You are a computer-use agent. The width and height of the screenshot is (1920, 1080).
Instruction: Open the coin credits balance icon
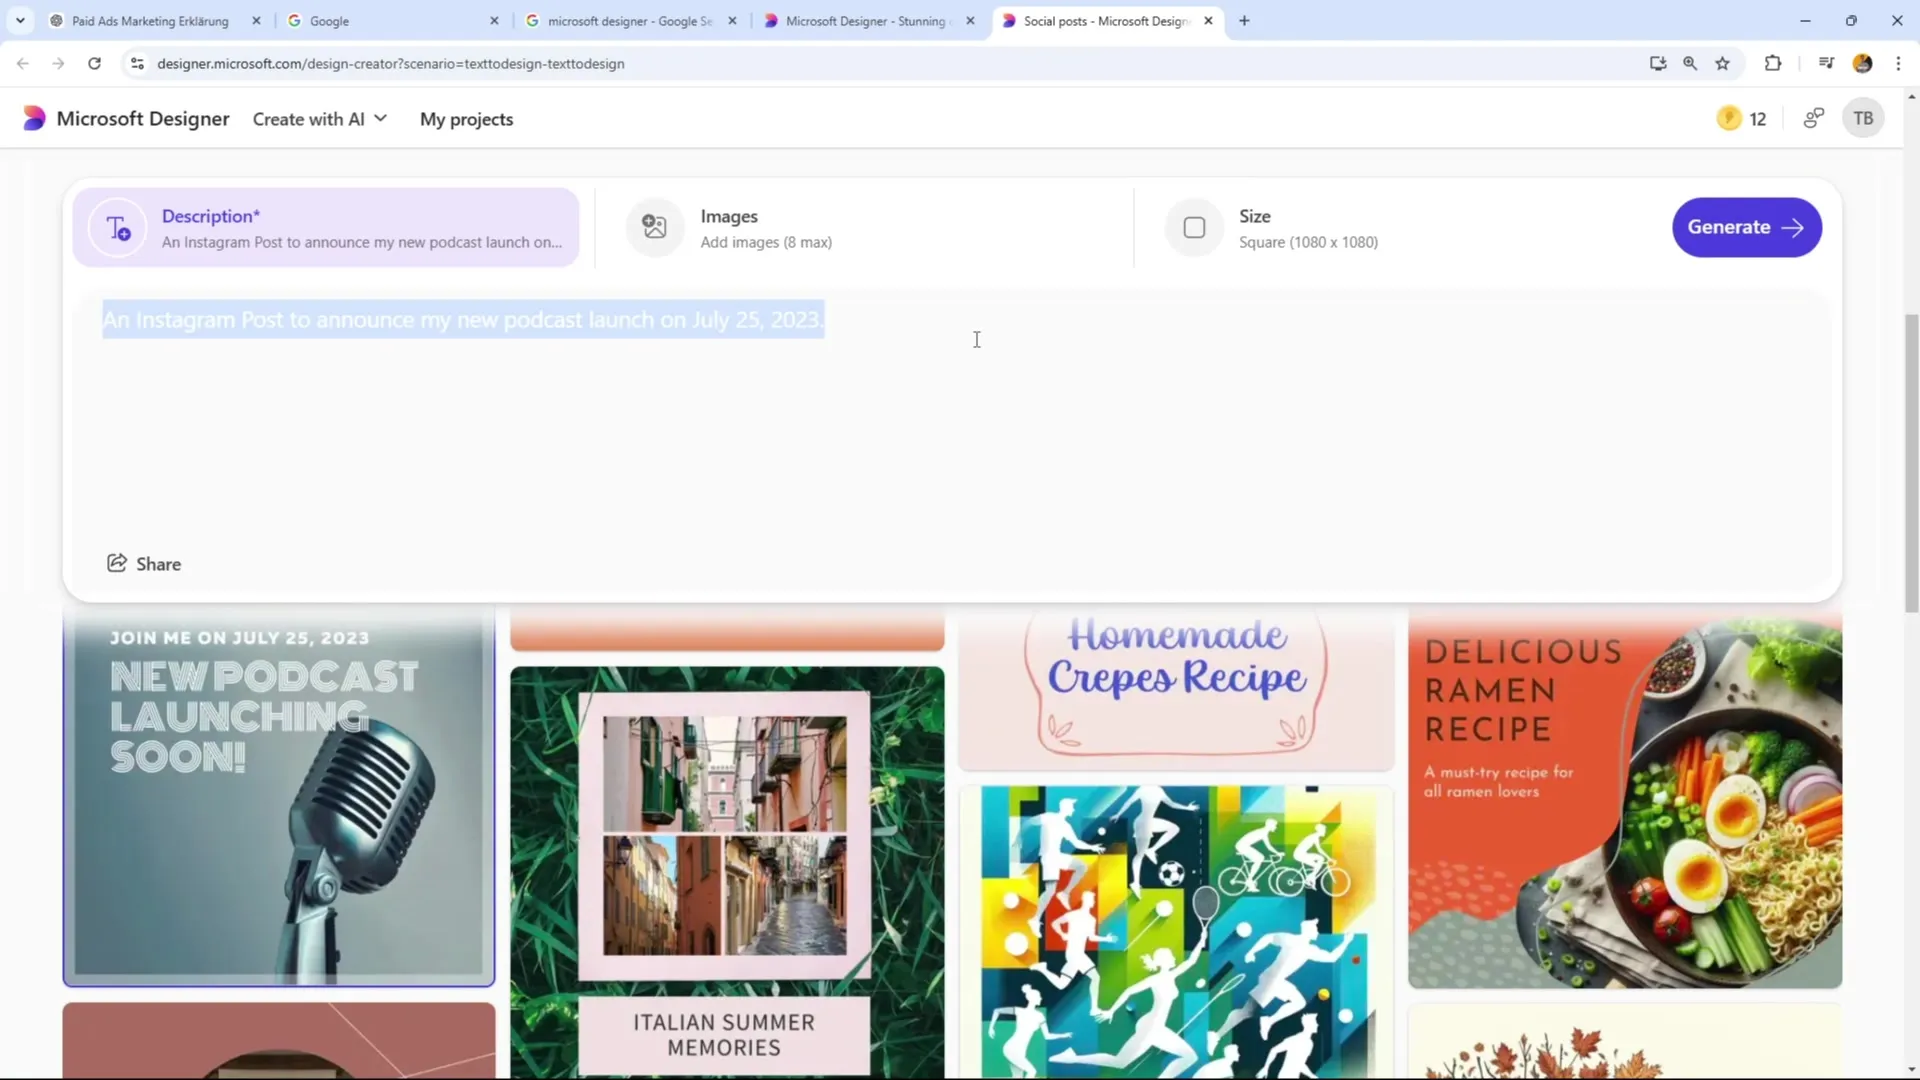click(1729, 118)
